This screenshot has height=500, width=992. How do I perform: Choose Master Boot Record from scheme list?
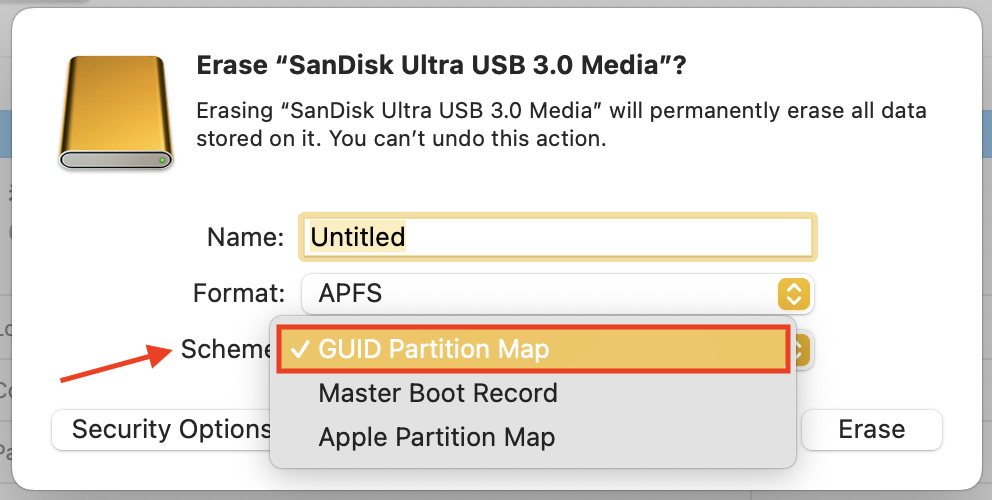[438, 393]
